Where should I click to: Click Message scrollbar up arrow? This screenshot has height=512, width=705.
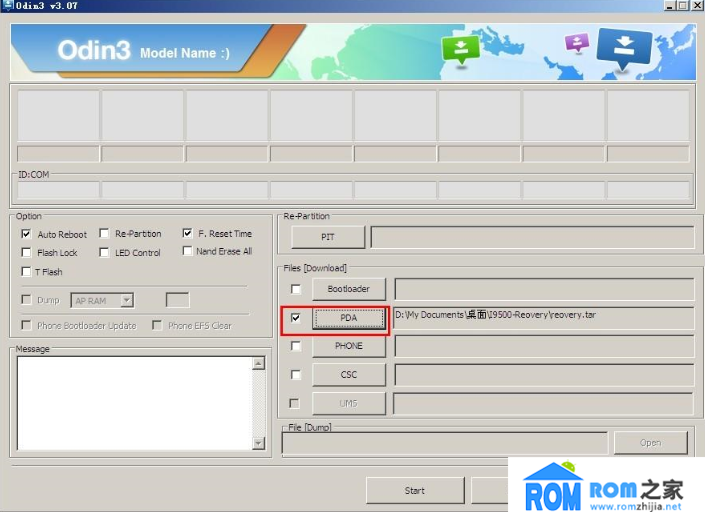click(259, 363)
